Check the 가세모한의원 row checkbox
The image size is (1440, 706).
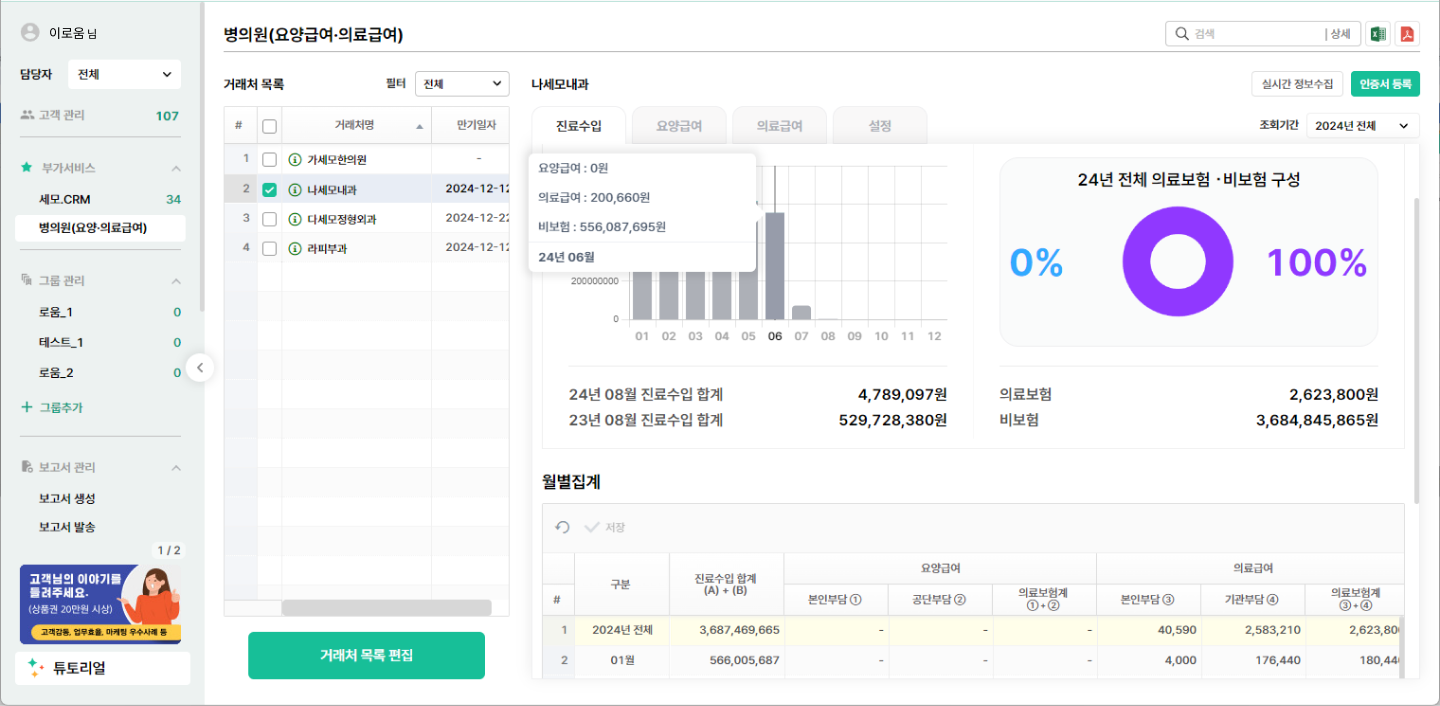click(x=269, y=160)
